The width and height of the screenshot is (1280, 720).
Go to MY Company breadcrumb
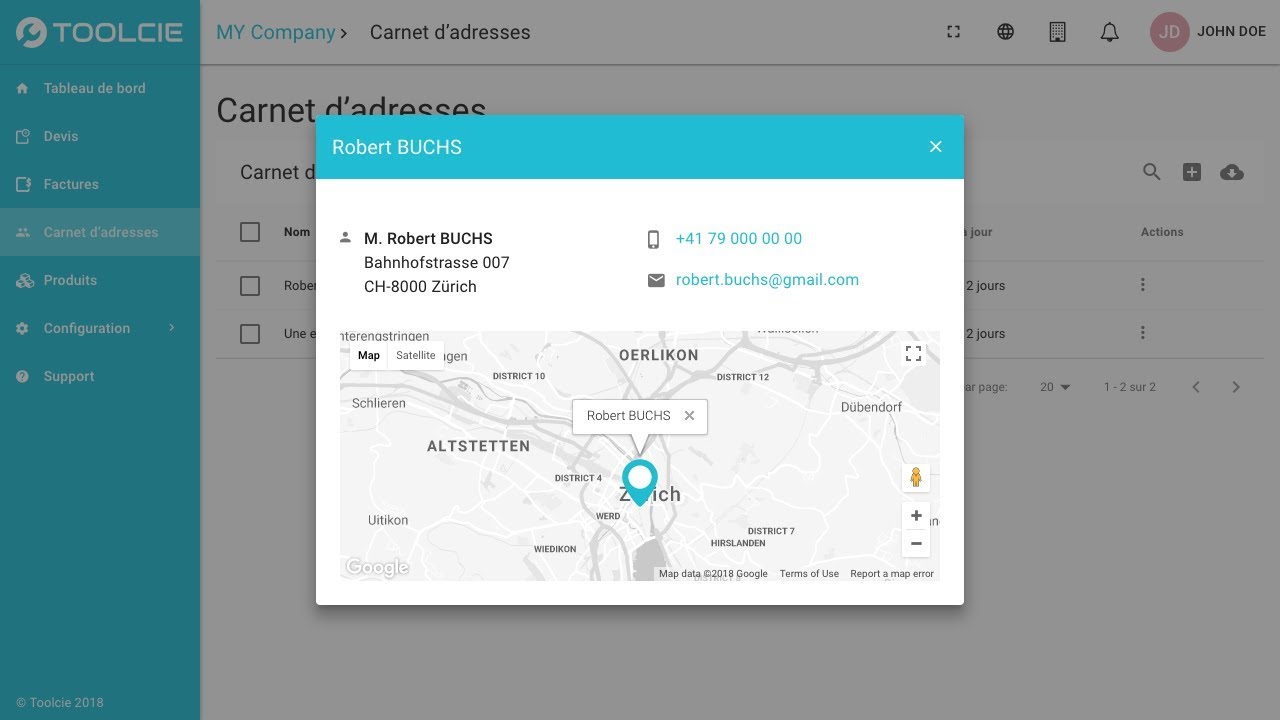(x=276, y=32)
